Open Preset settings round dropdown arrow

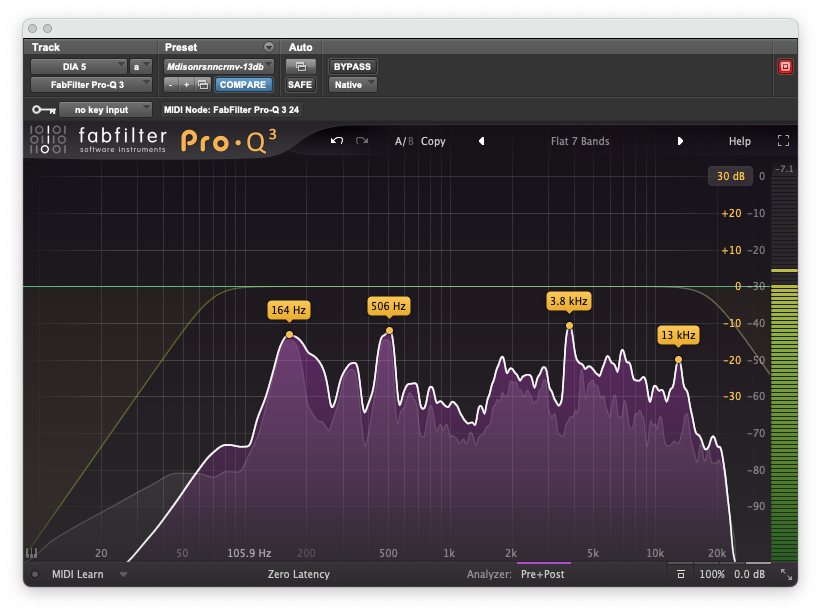coord(269,47)
